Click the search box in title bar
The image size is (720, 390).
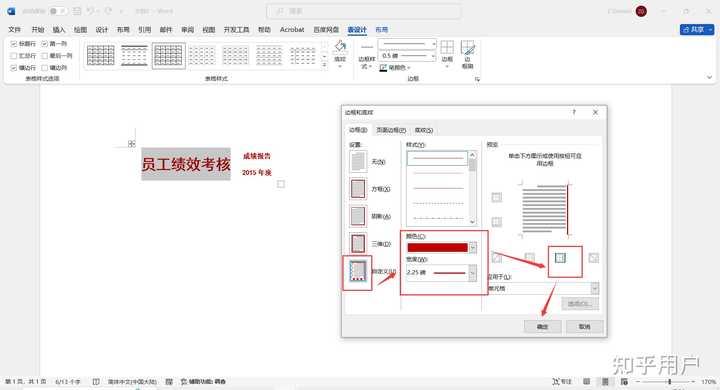pyautogui.click(x=364, y=11)
